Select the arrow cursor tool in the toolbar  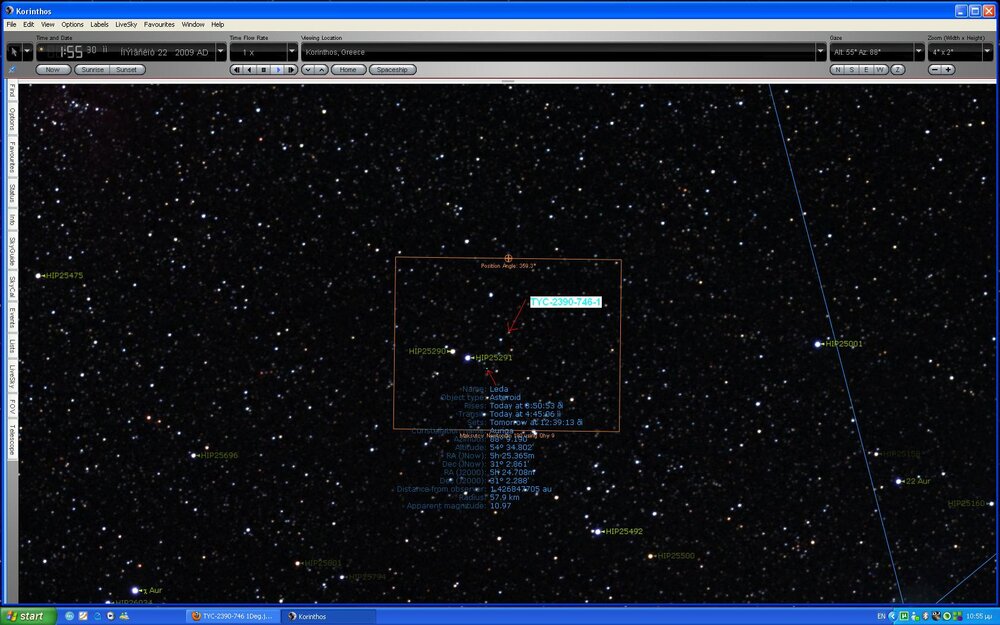12,50
